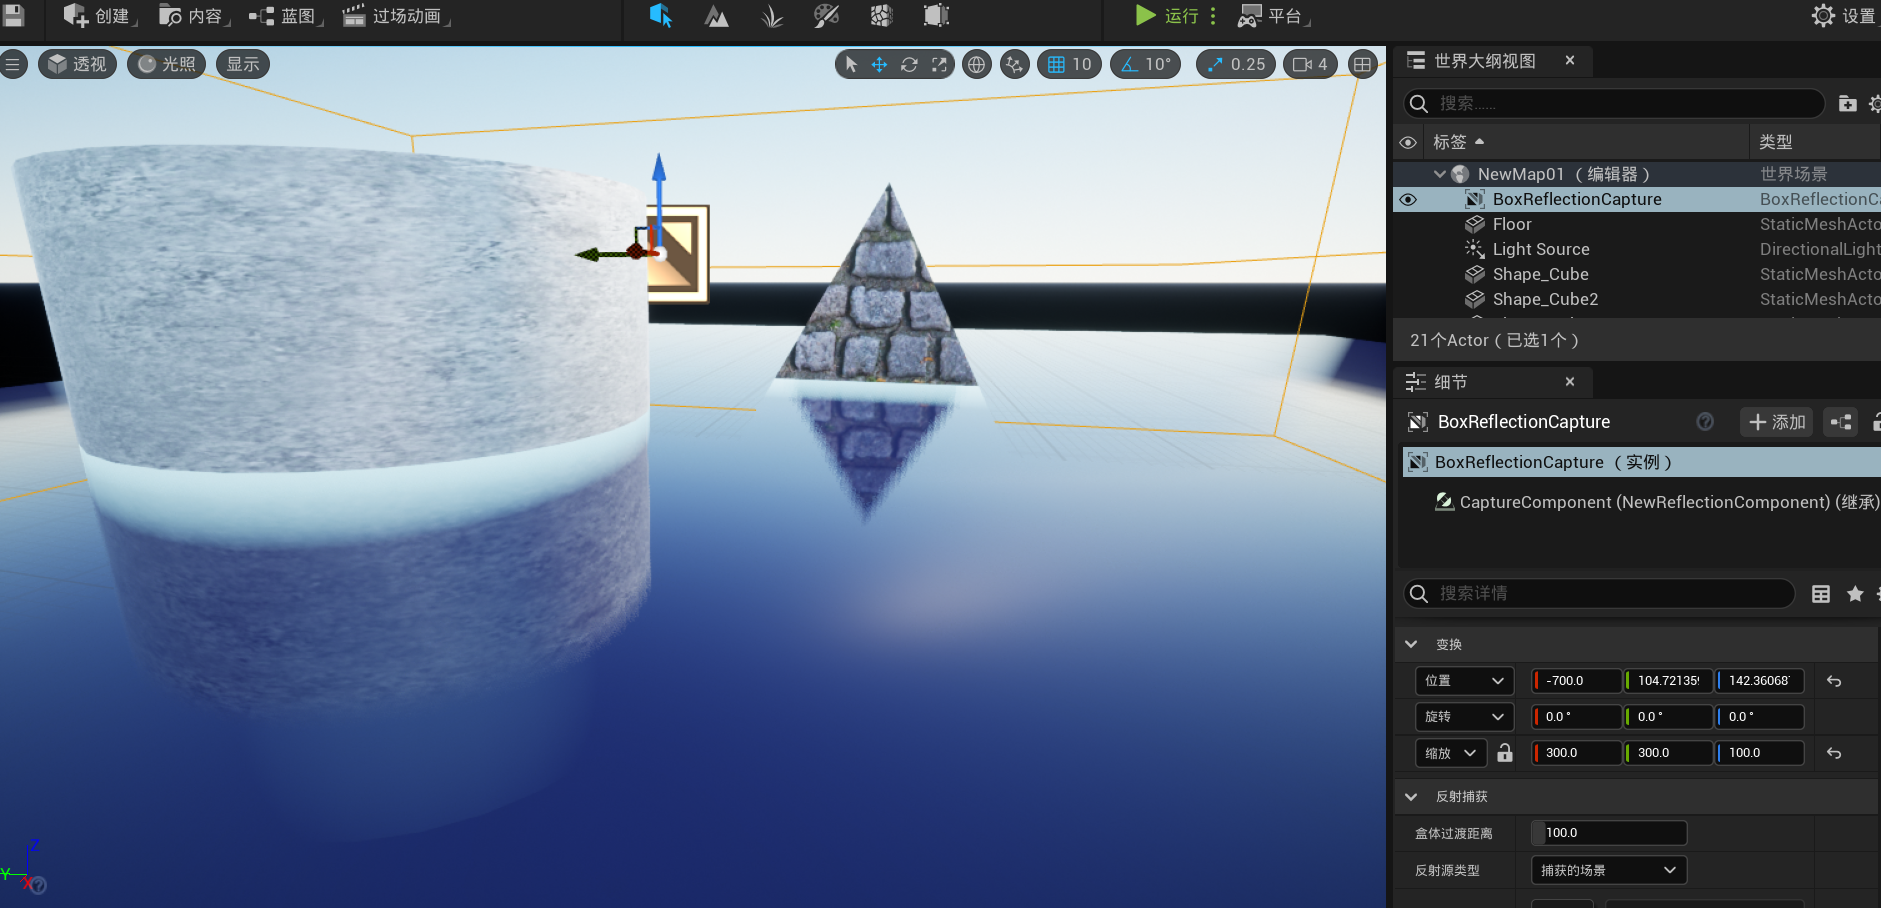Open the 反射源类型 dropdown
Screen dimensions: 1881x908
pos(1606,870)
